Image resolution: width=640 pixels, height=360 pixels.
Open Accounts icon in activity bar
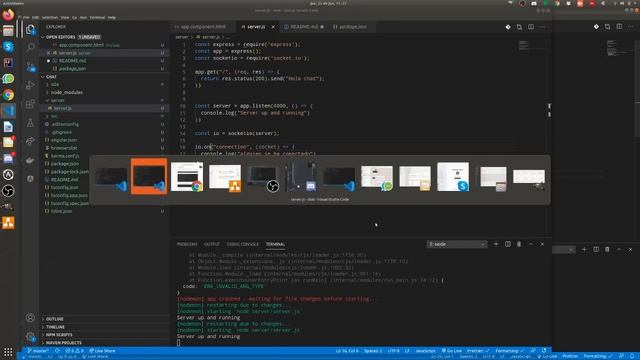coord(31,318)
